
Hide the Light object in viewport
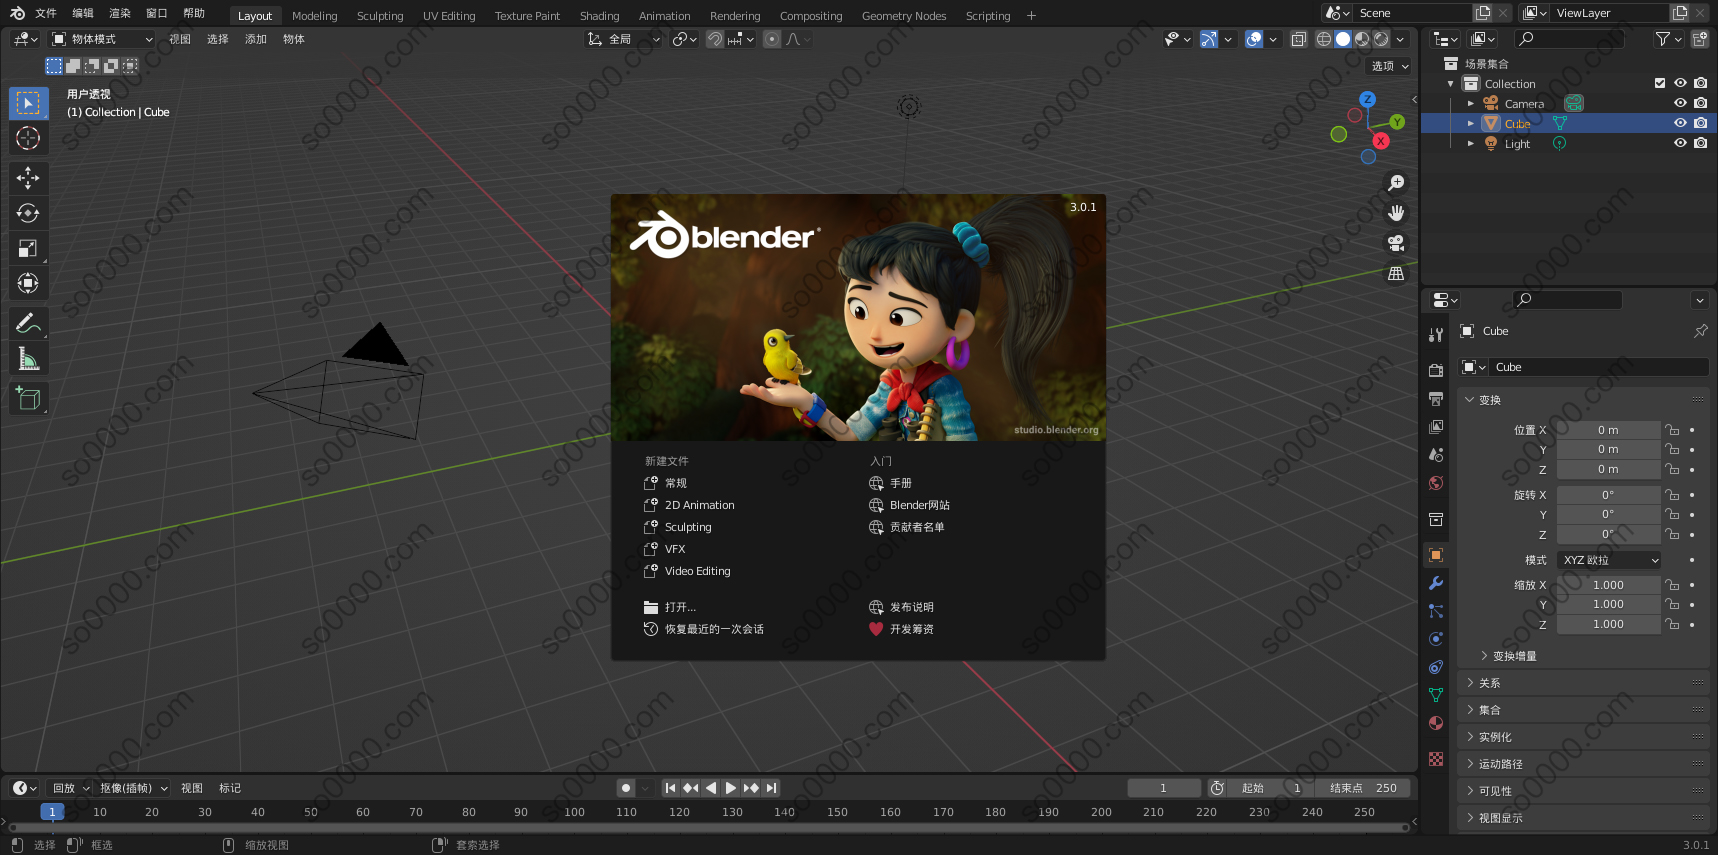1680,143
